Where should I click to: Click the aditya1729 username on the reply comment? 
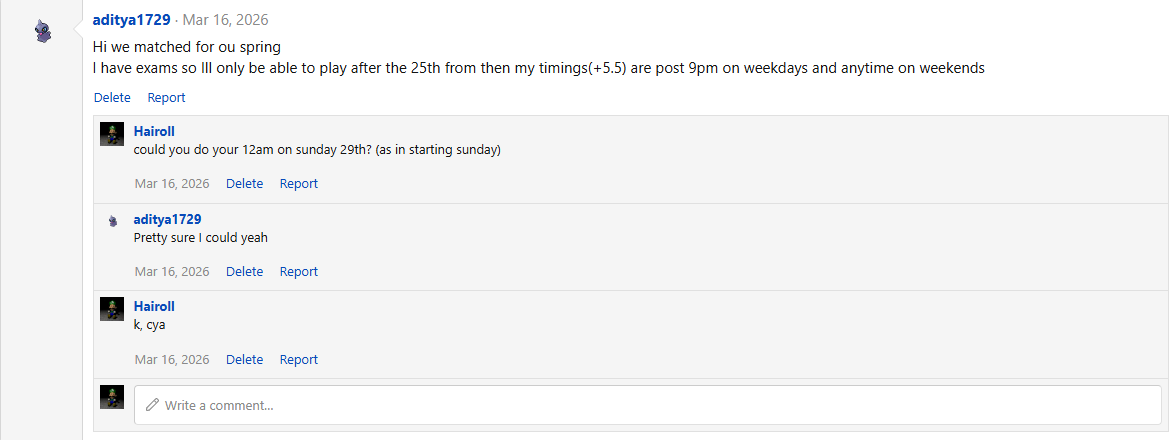pyautogui.click(x=168, y=219)
